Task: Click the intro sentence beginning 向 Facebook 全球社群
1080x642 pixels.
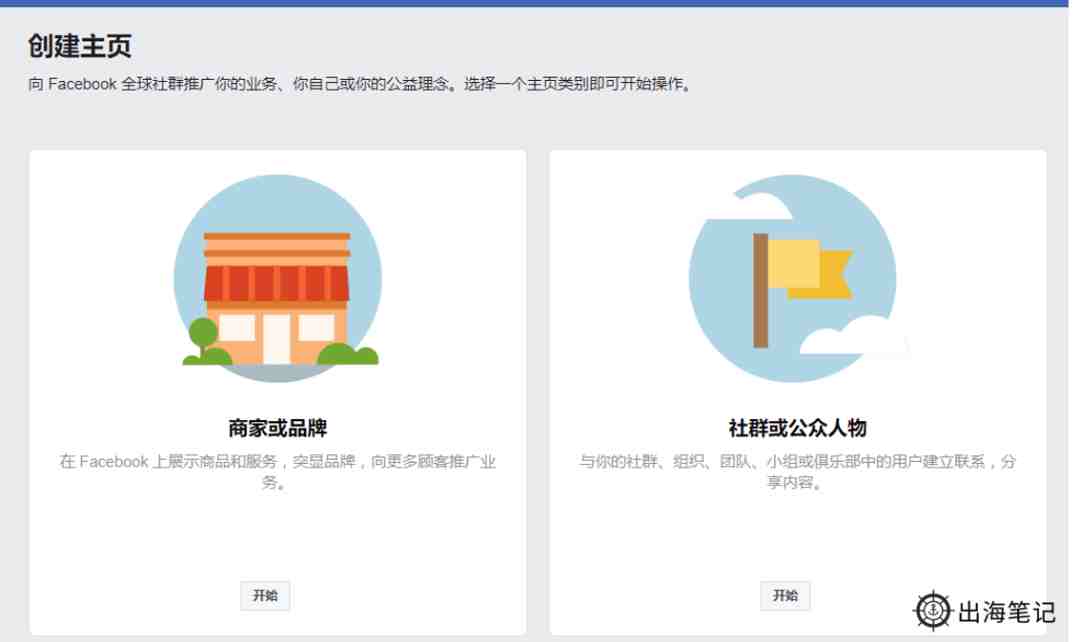Action: pyautogui.click(x=360, y=84)
